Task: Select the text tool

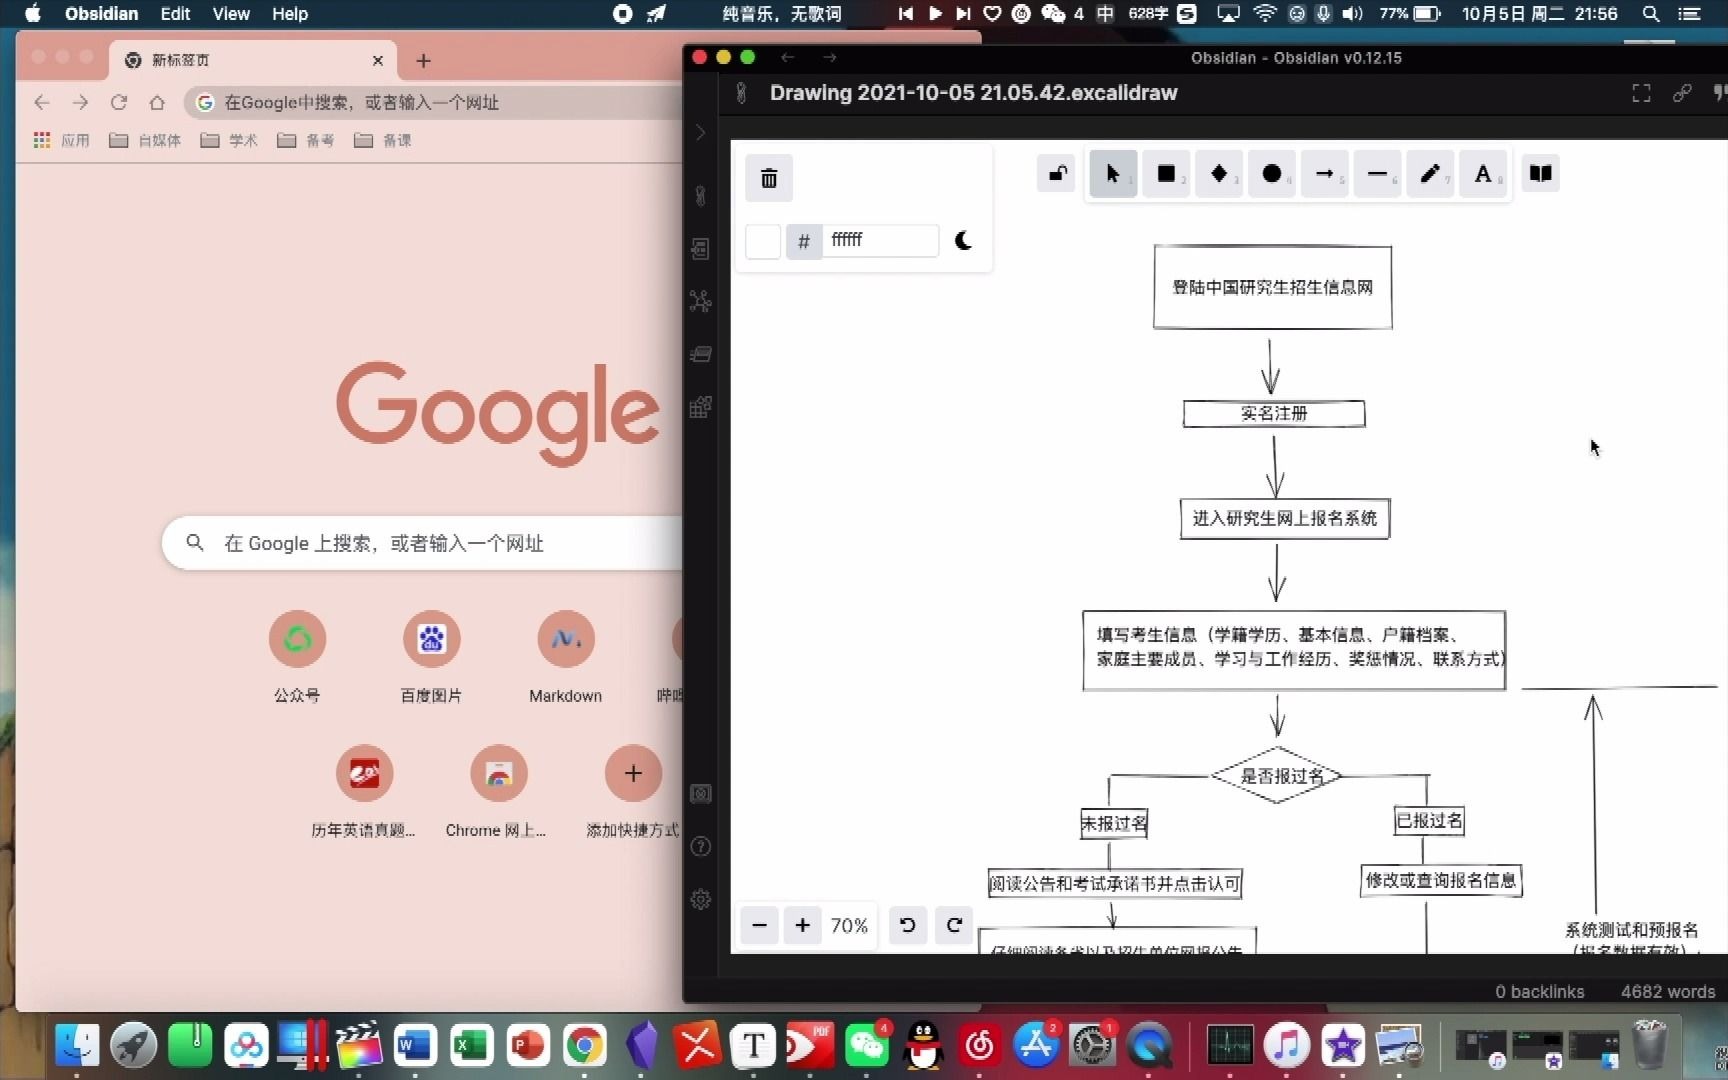Action: pos(1483,174)
